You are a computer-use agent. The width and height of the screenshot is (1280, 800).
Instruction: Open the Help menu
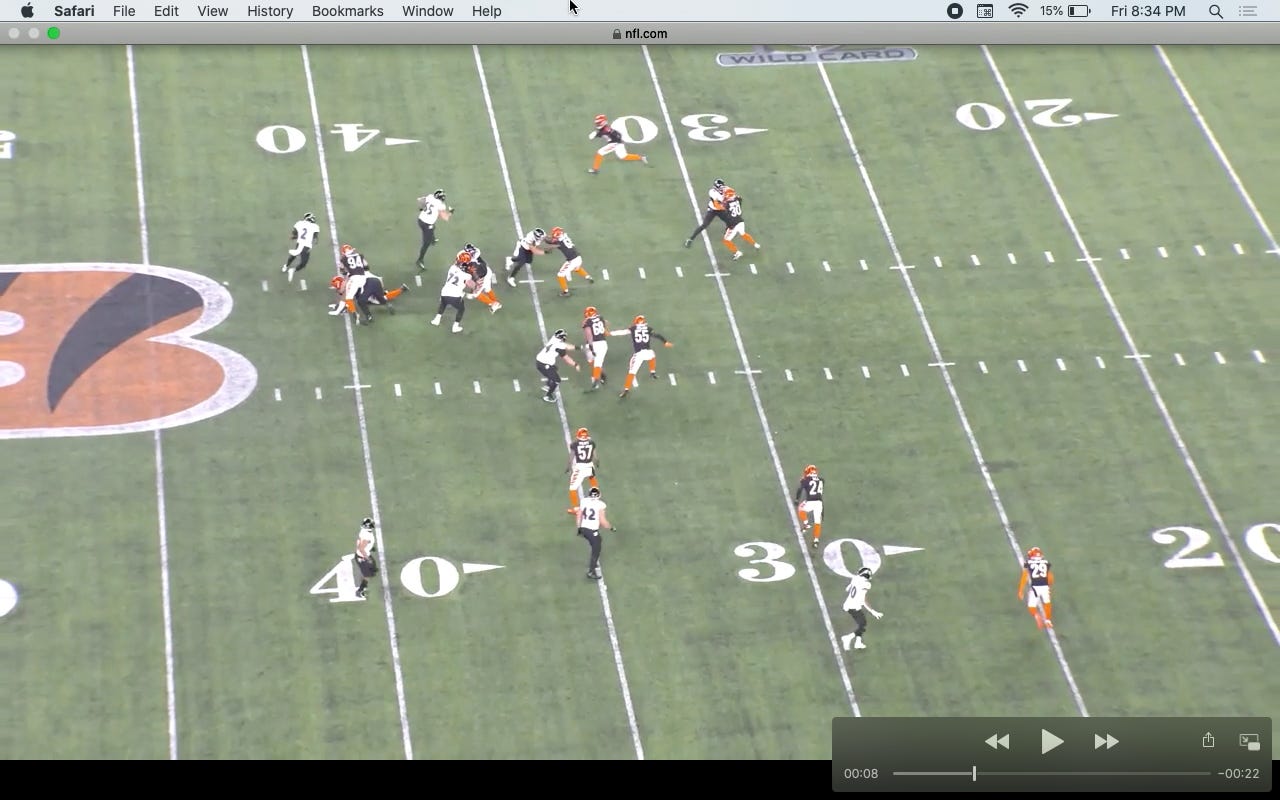point(486,11)
